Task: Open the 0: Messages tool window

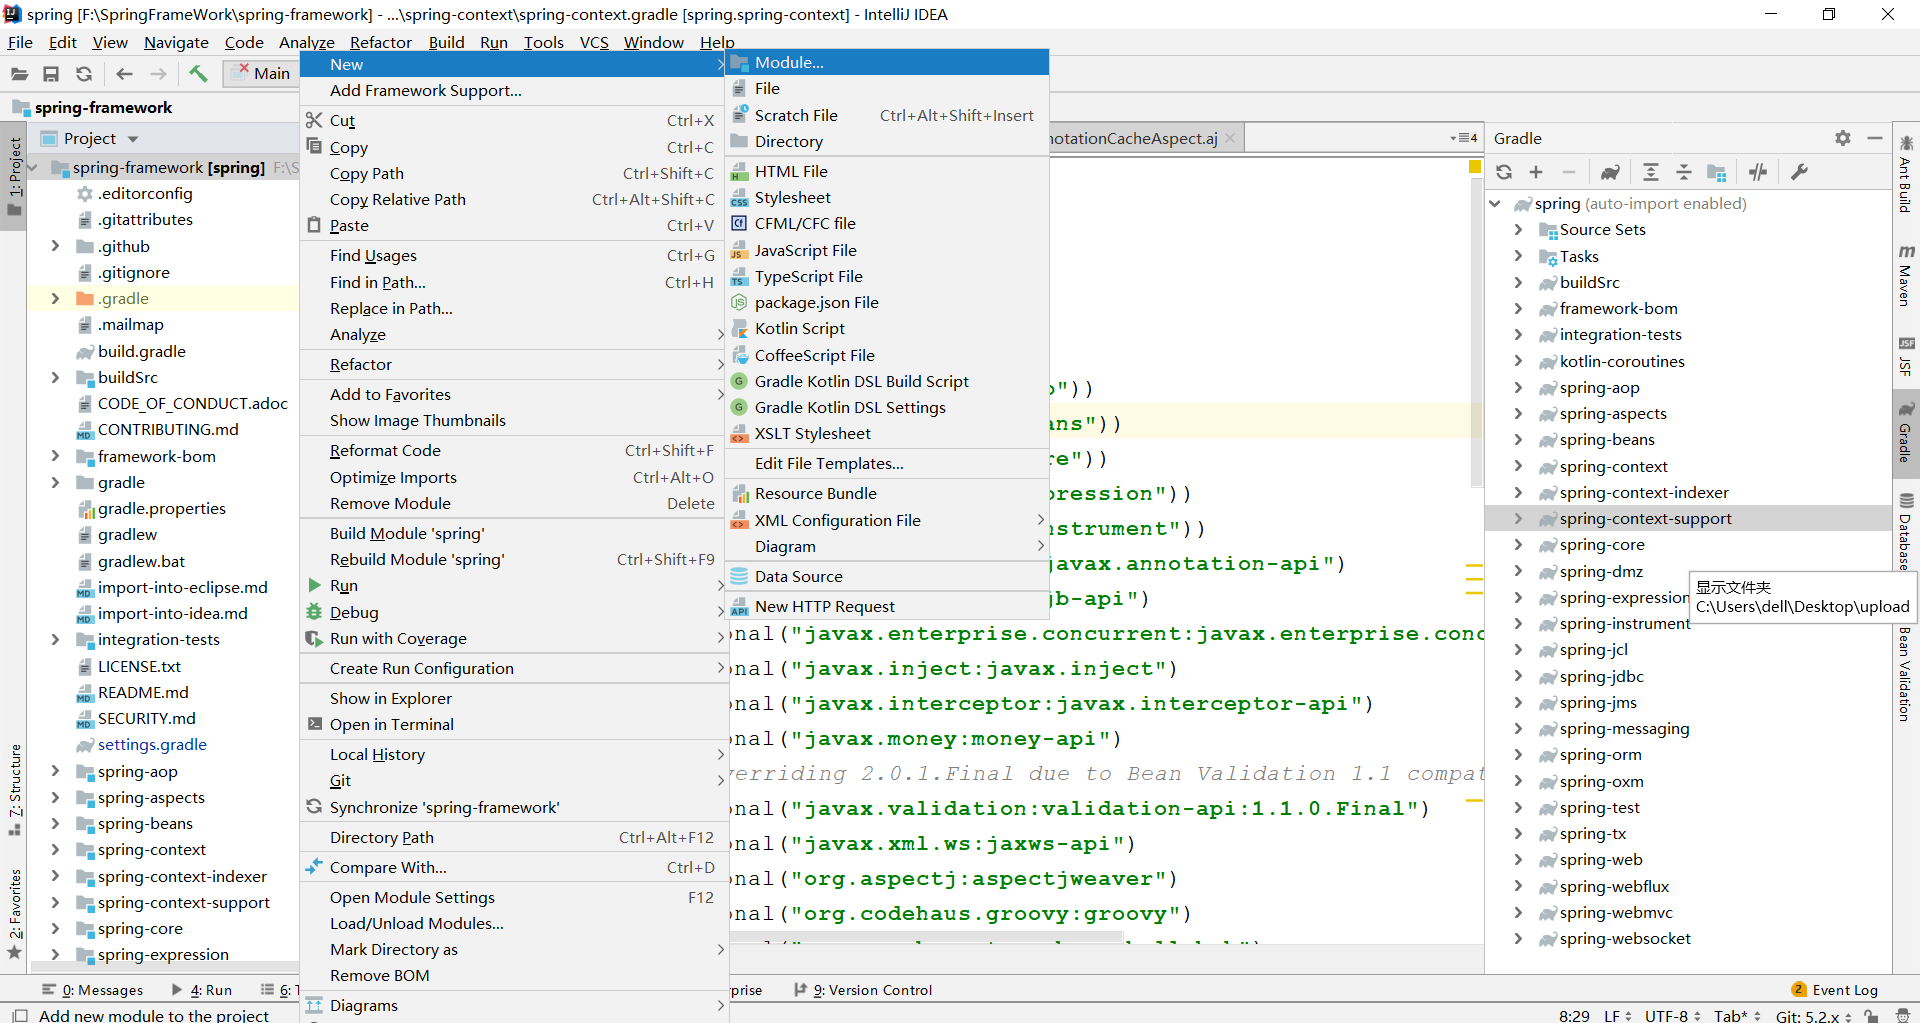Action: coord(93,990)
